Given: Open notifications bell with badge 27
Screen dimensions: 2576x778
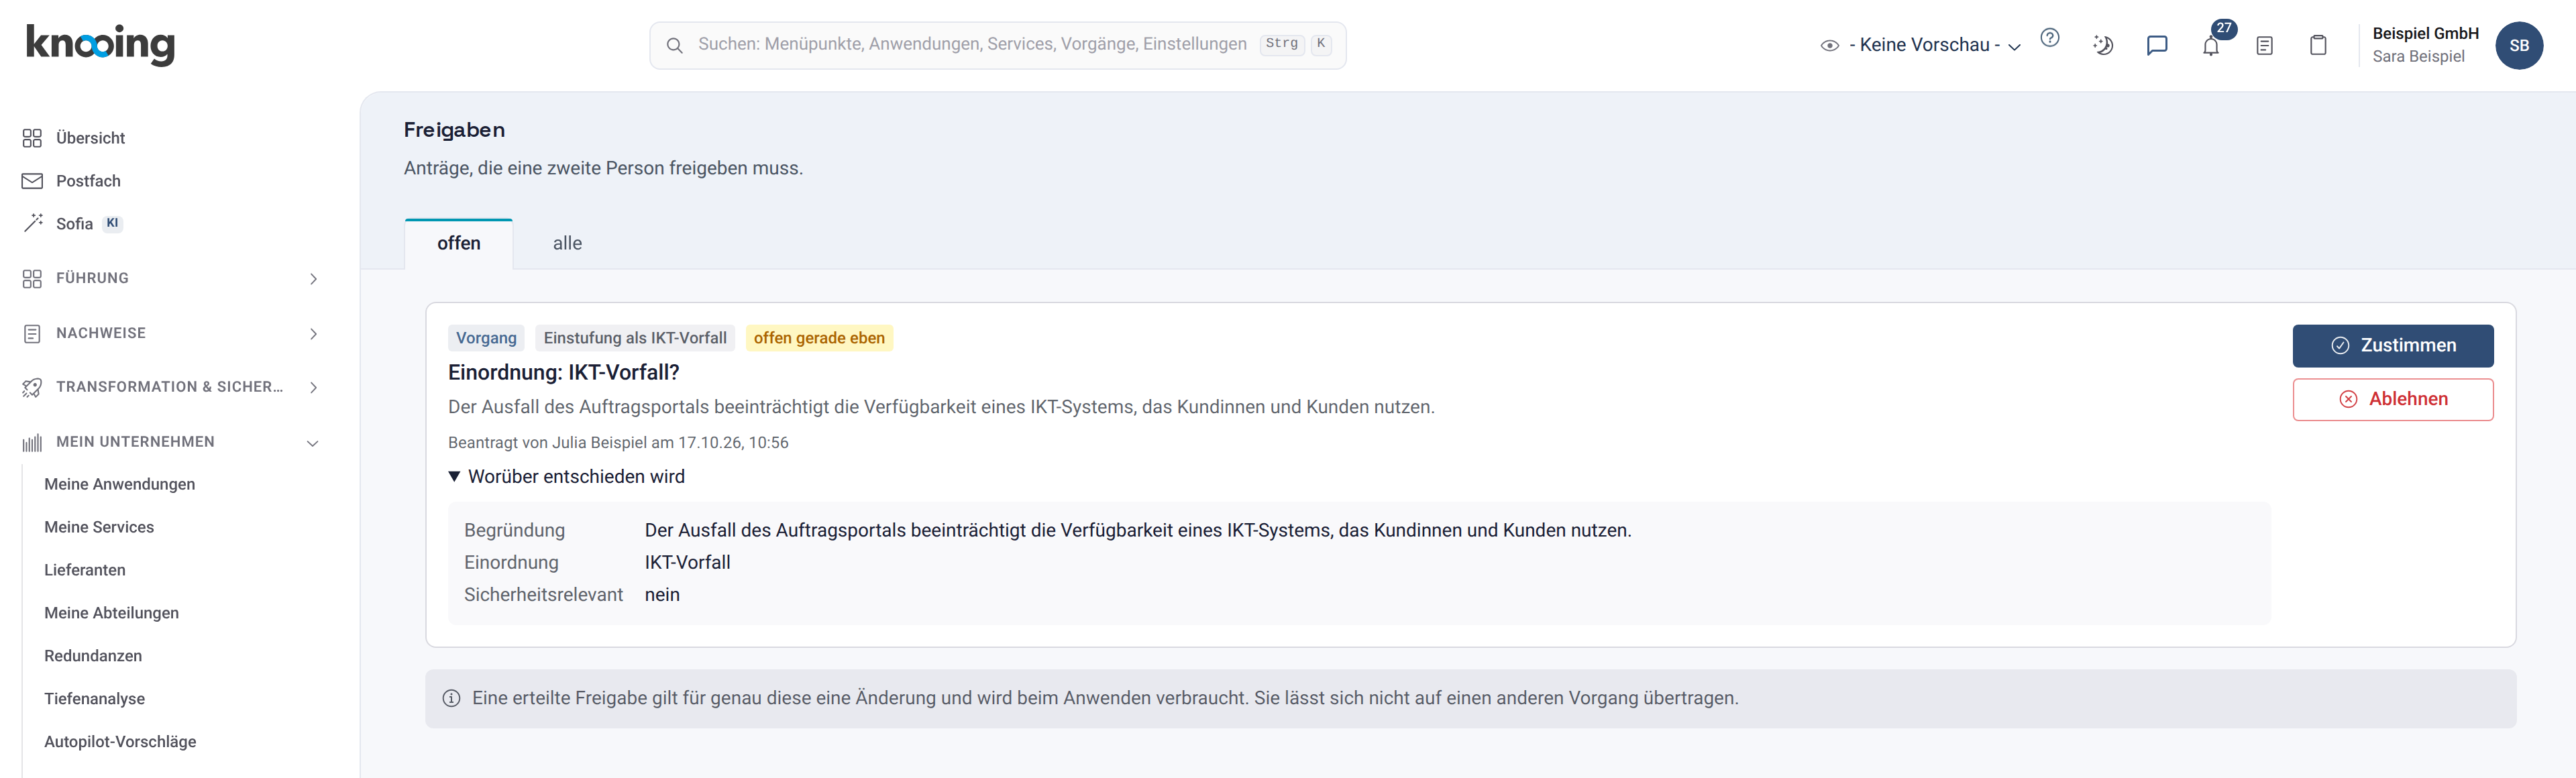Looking at the screenshot, I should [2211, 46].
